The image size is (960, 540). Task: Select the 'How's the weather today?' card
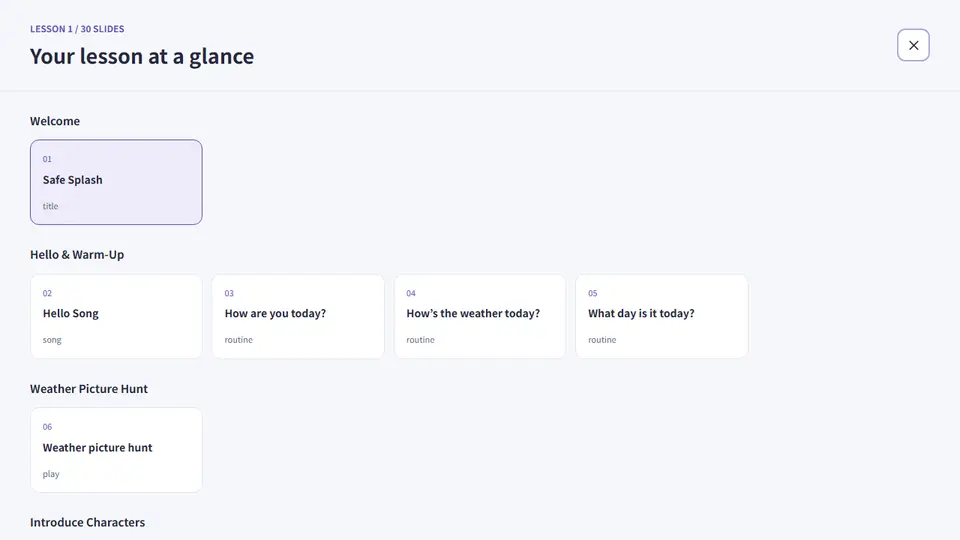(x=480, y=316)
